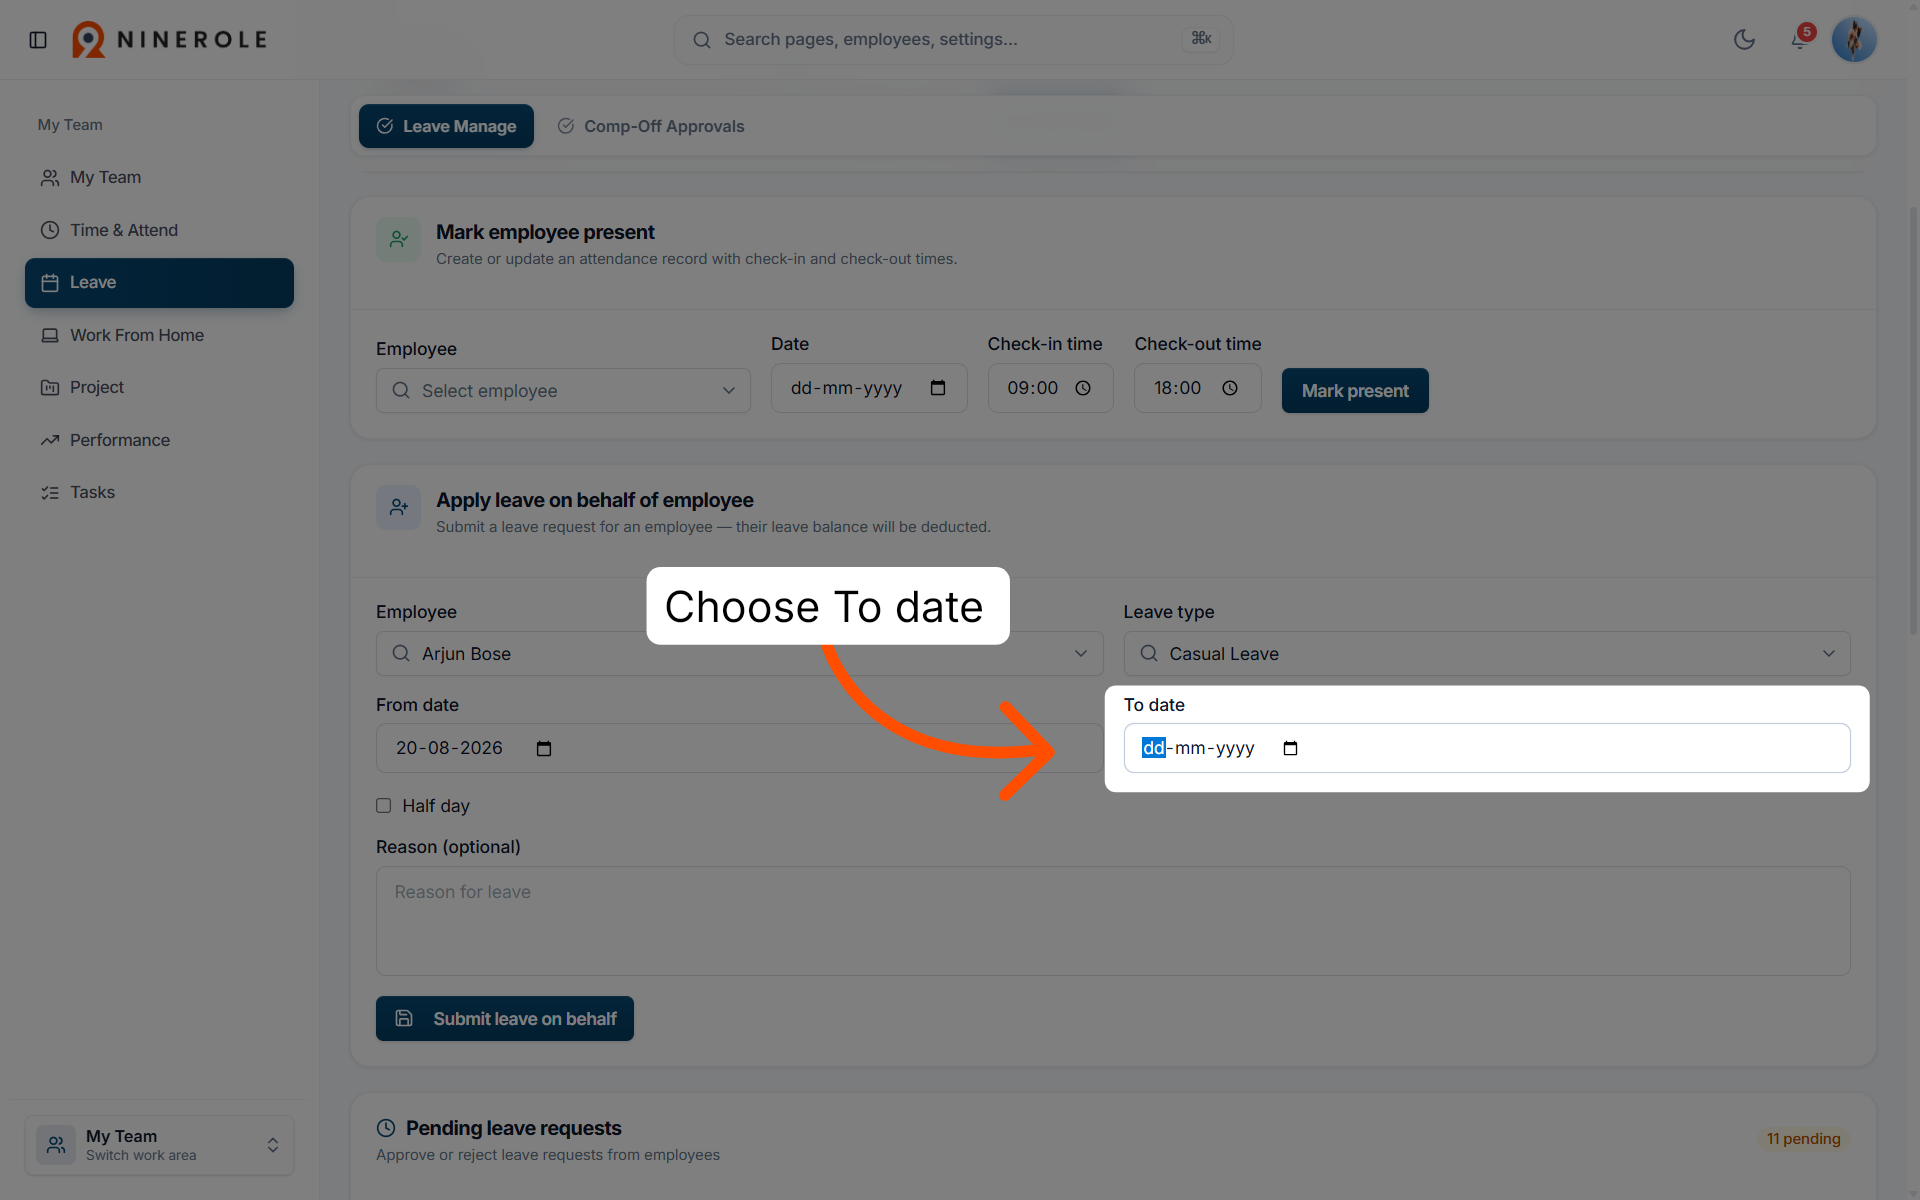1920x1200 pixels.
Task: Open Tasks in the sidebar
Action: tap(159, 492)
